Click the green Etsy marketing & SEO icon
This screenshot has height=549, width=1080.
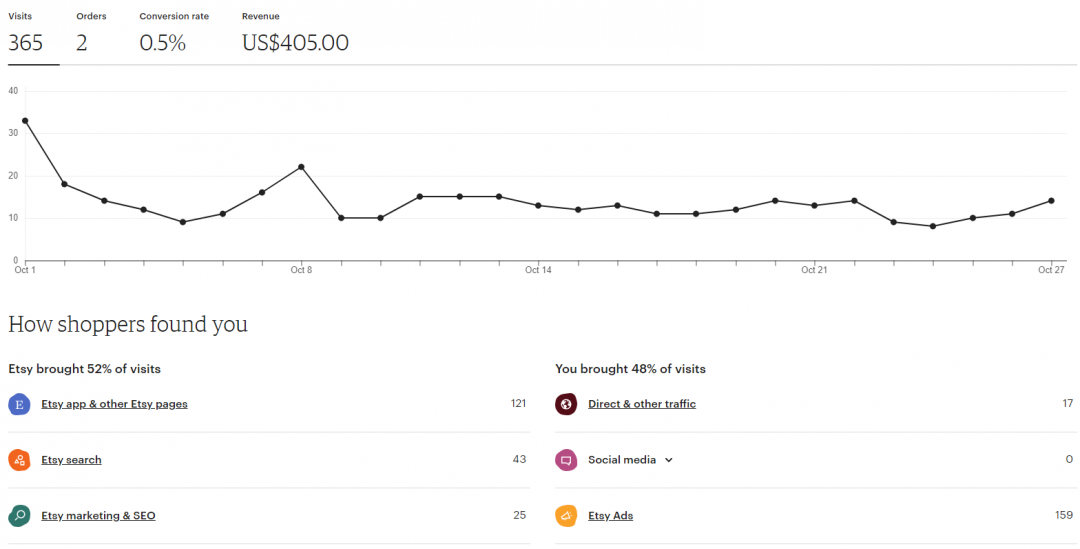click(19, 516)
